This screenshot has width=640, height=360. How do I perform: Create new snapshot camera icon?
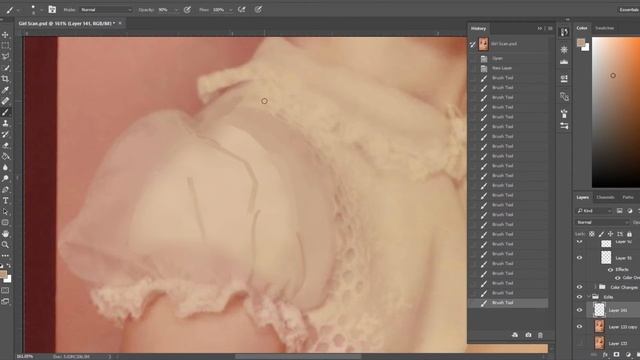pyautogui.click(x=528, y=335)
